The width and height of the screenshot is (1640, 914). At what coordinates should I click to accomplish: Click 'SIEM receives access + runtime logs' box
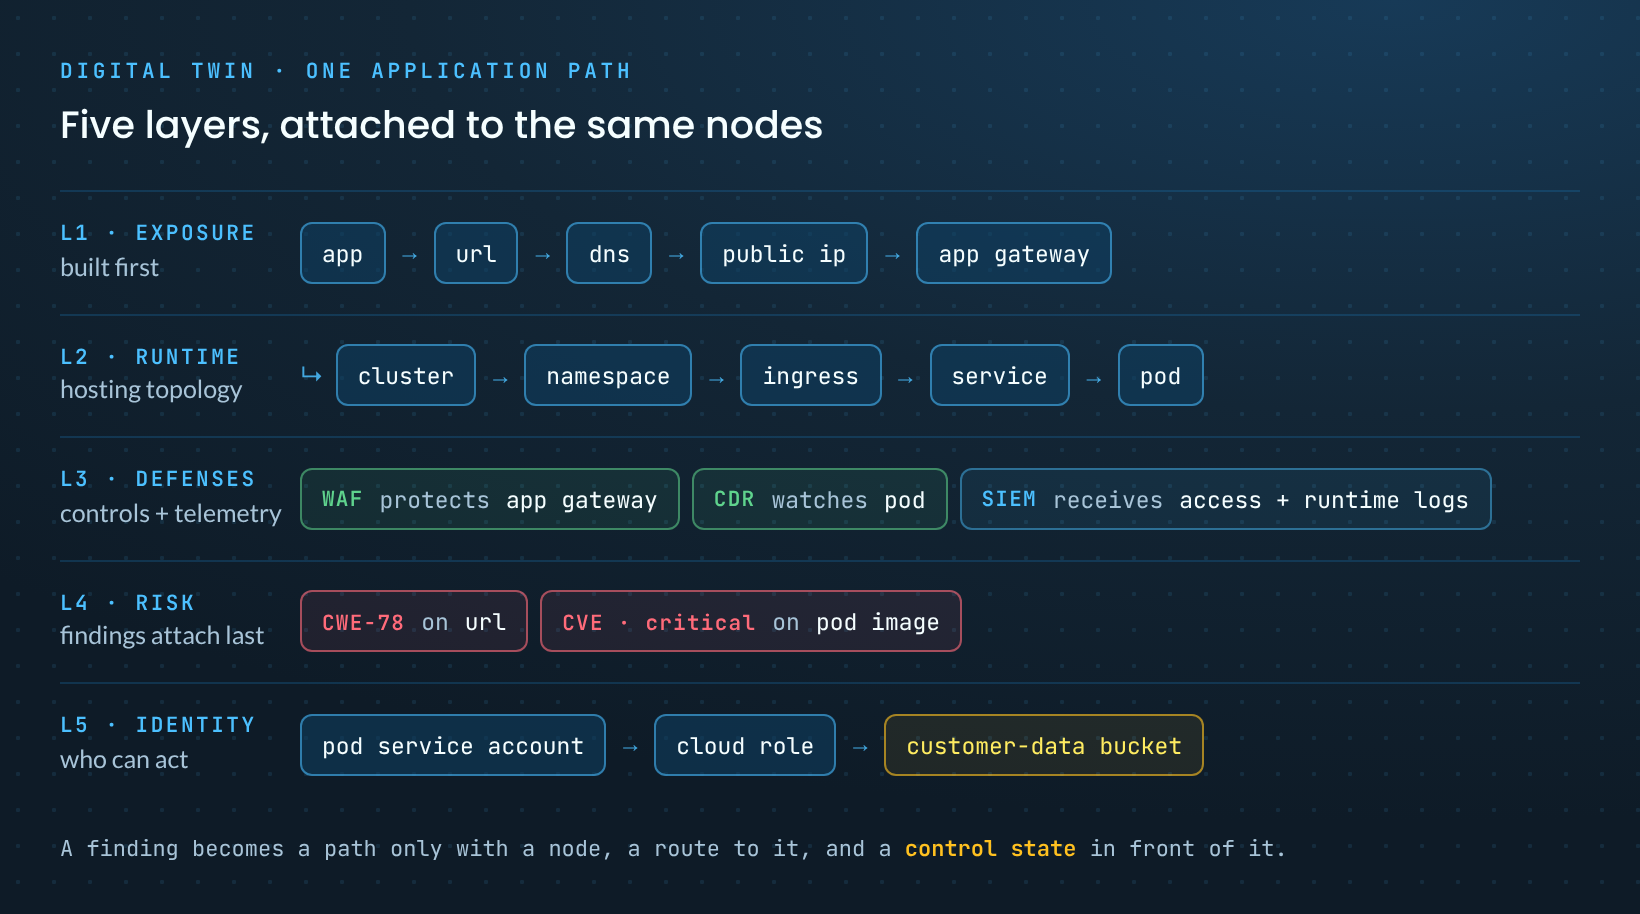coord(1226,499)
